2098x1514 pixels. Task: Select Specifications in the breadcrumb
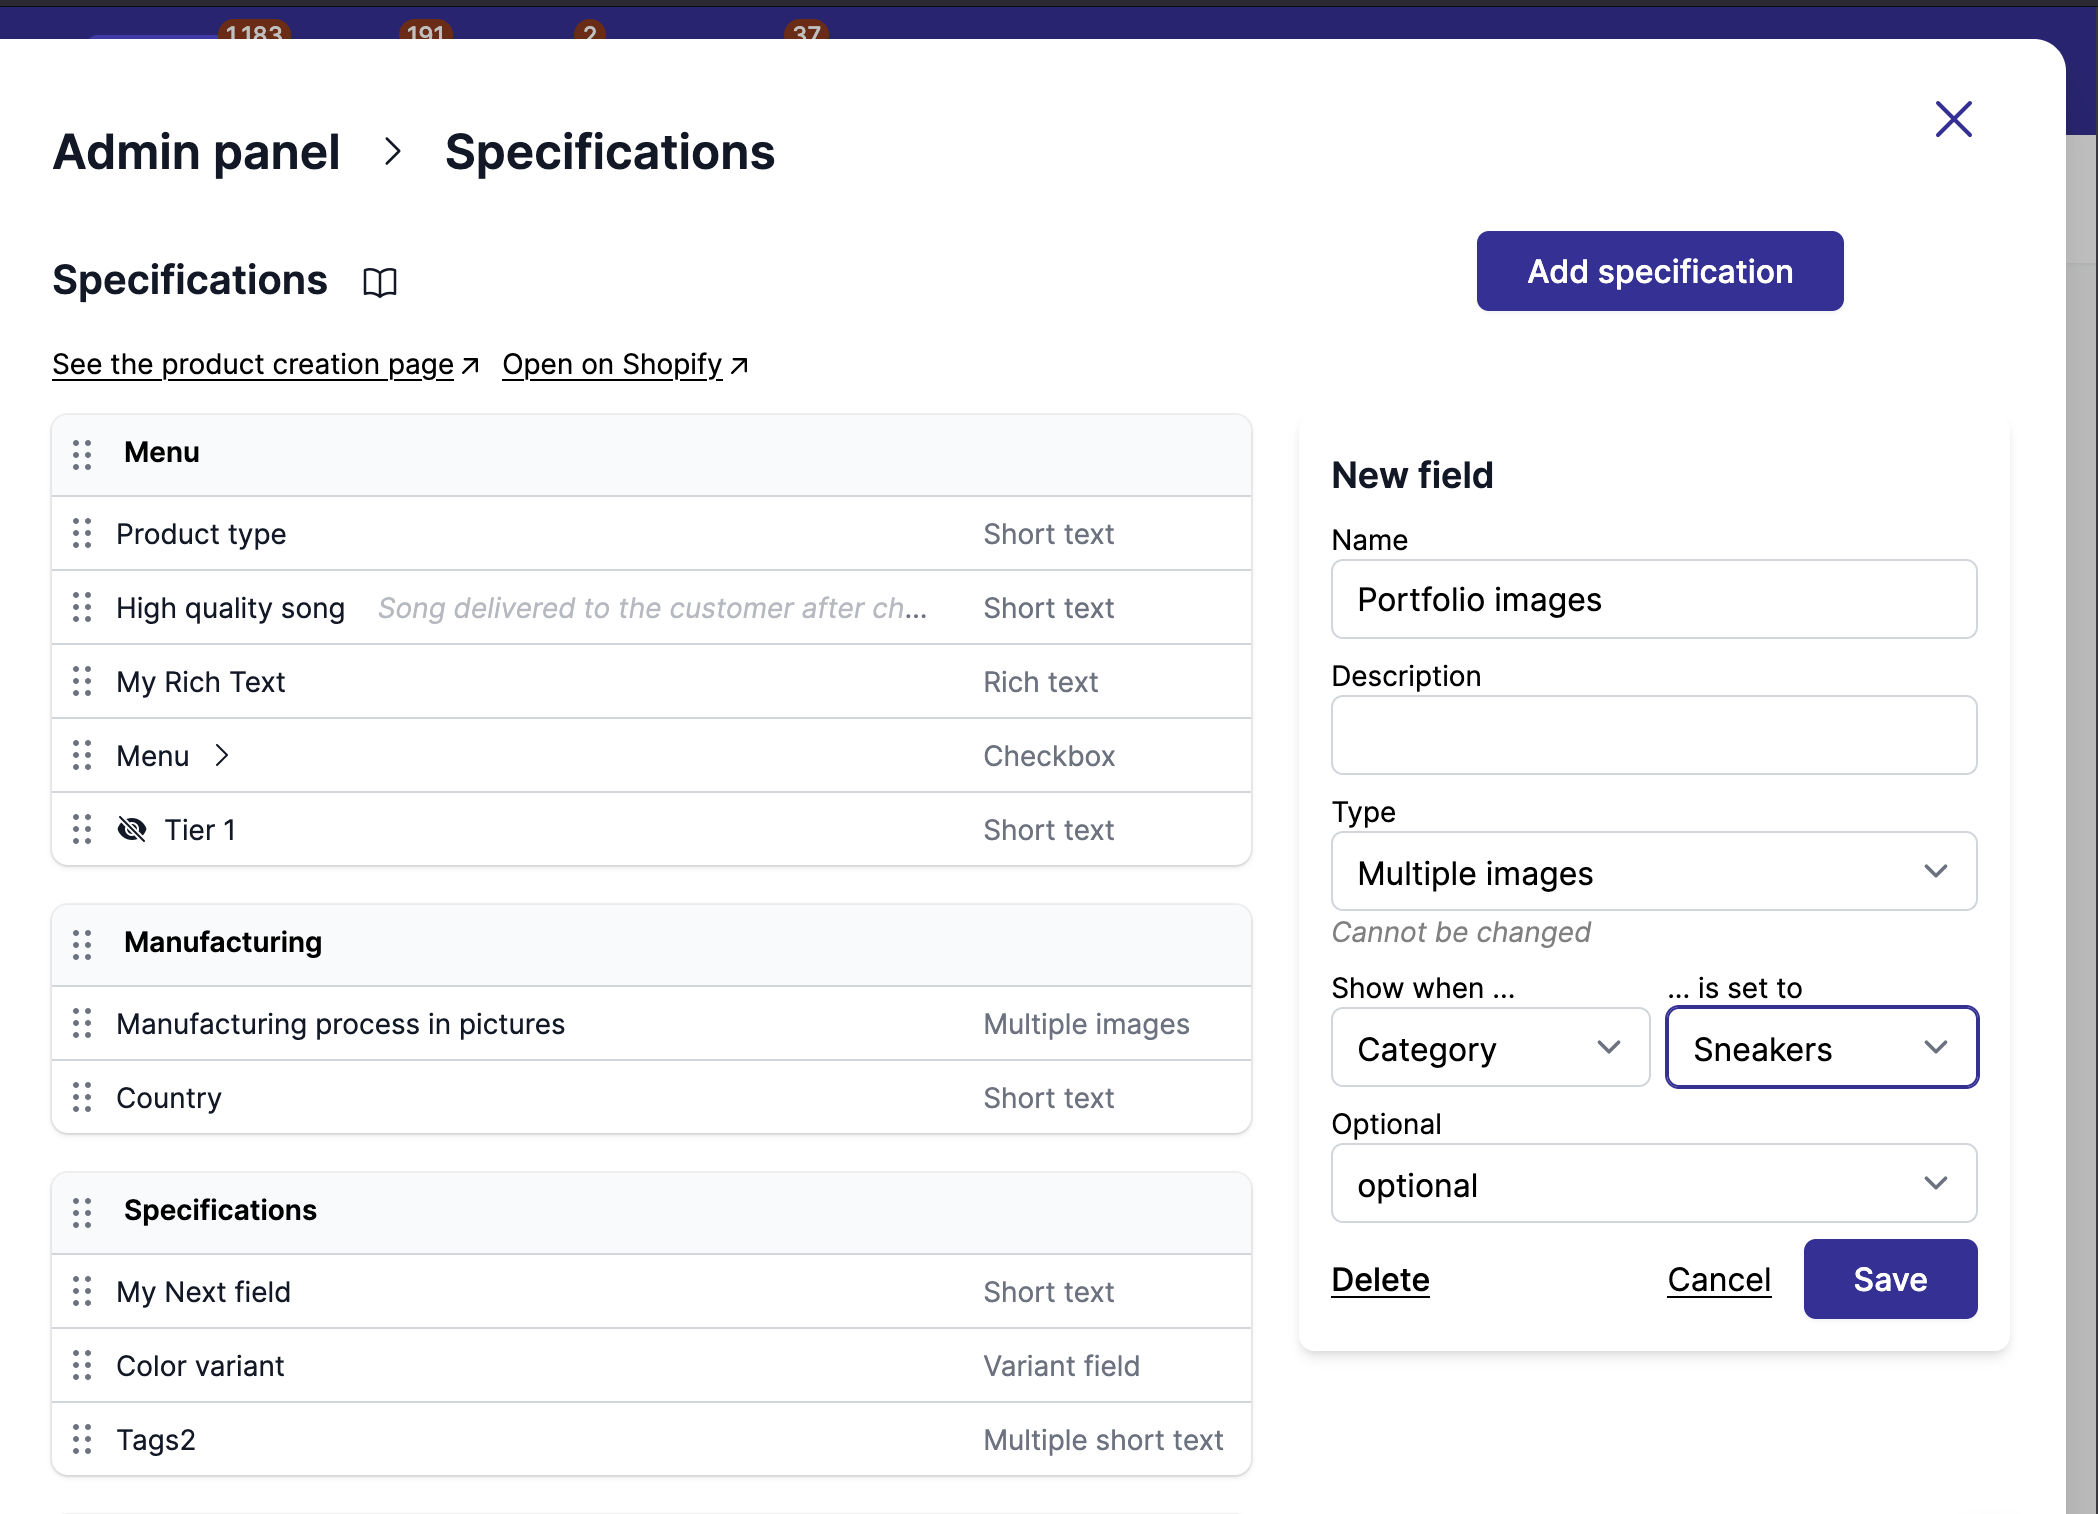pos(610,152)
